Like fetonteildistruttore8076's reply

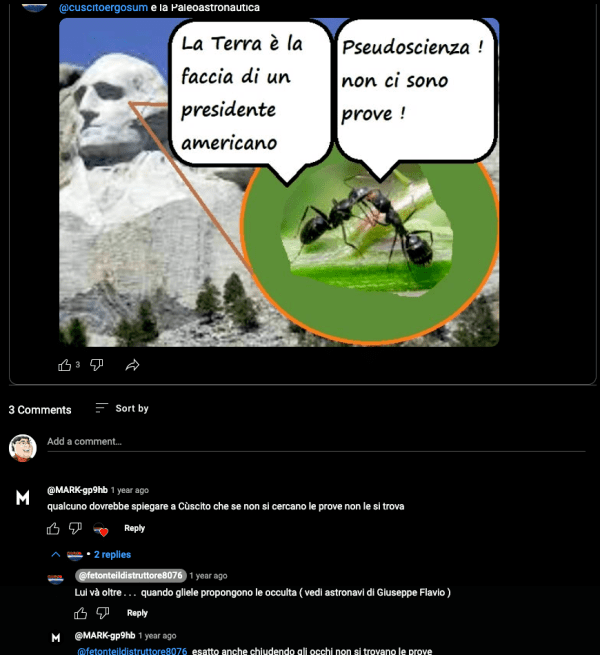[81, 613]
